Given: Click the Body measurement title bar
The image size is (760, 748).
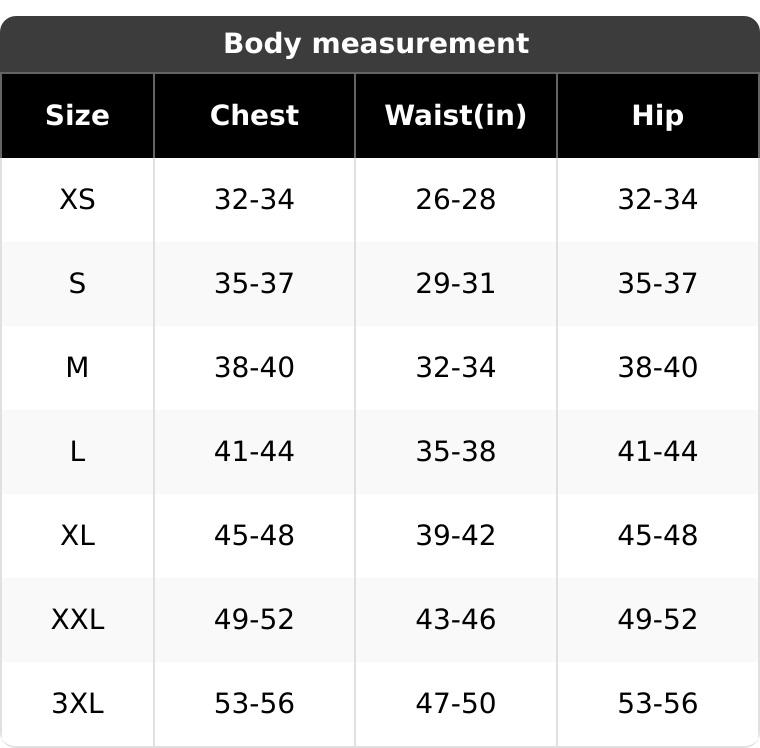Looking at the screenshot, I should [x=376, y=44].
